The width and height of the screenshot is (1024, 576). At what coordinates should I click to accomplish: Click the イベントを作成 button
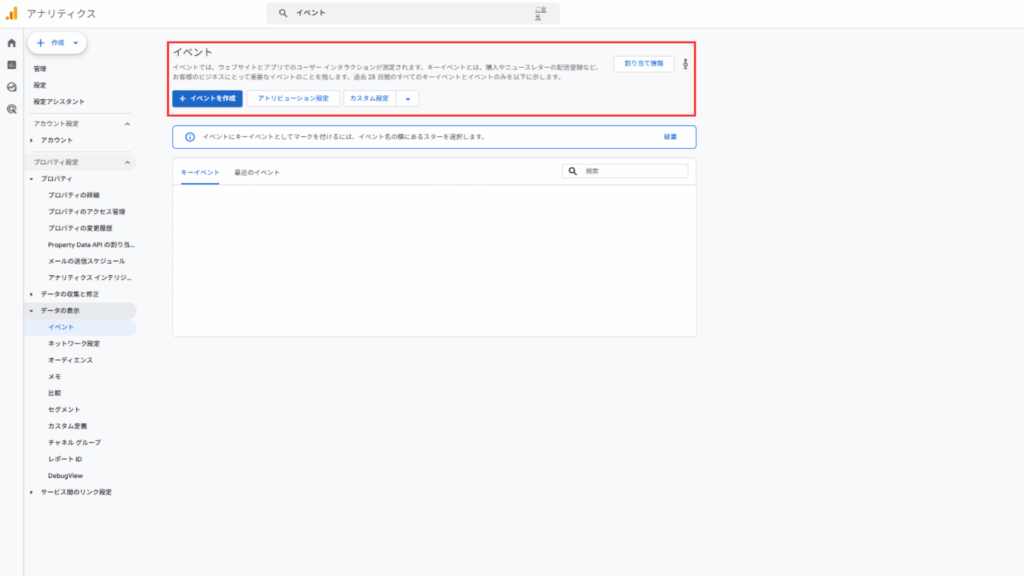point(207,99)
